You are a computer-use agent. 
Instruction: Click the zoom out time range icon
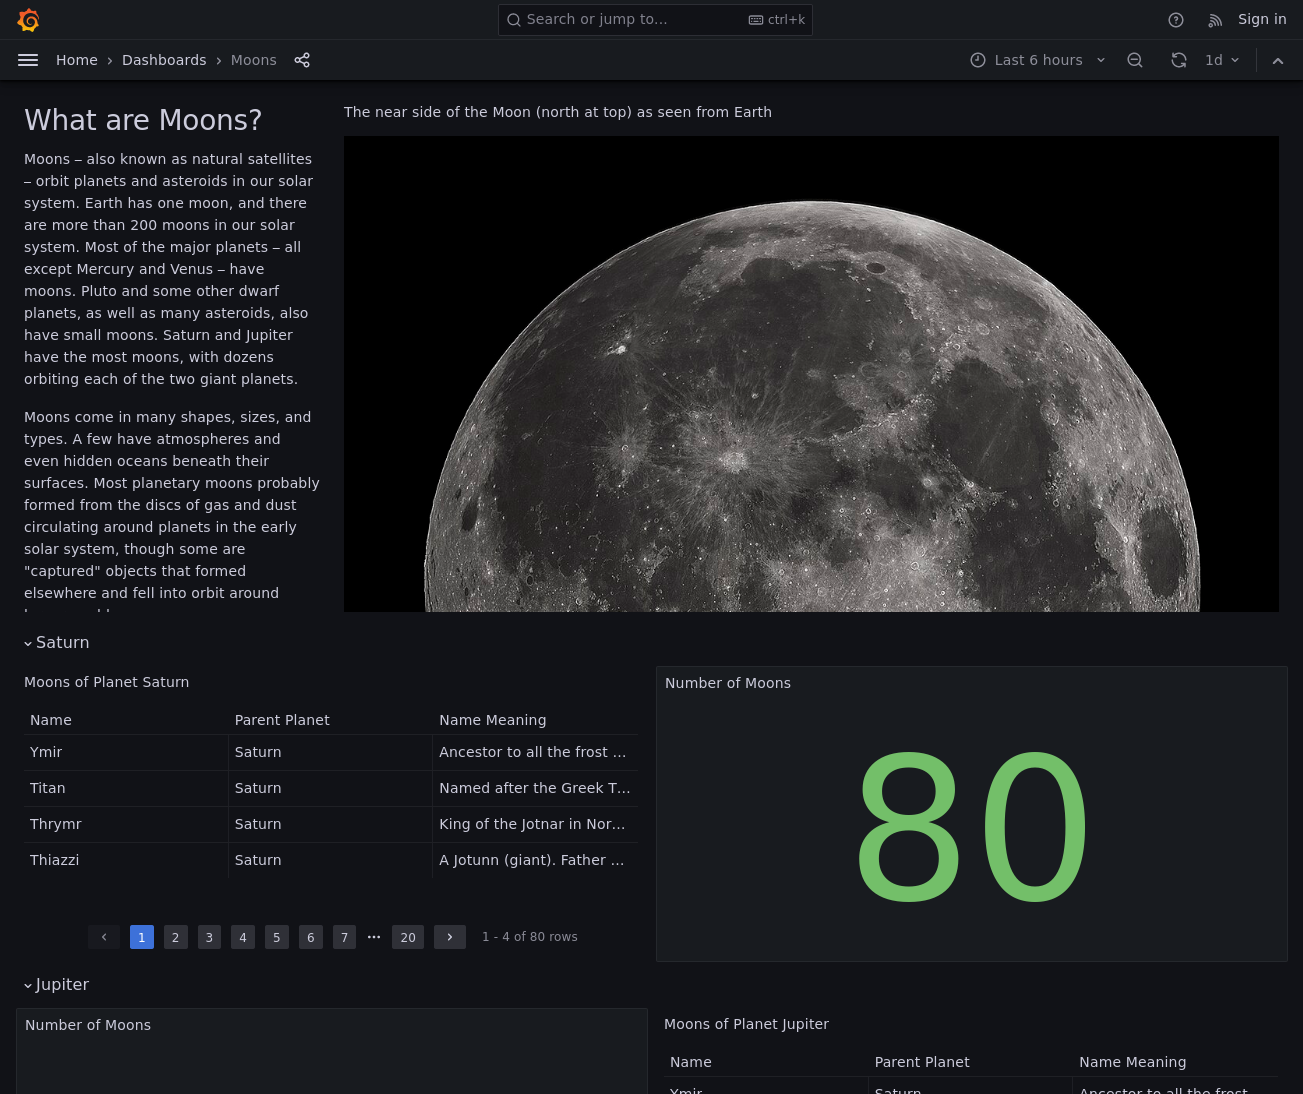[1135, 60]
